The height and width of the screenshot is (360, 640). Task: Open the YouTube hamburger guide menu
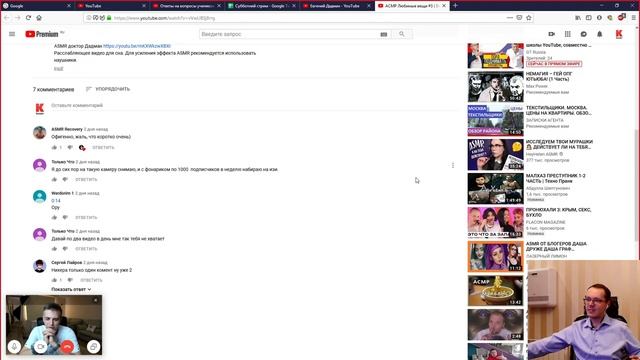pos(12,34)
